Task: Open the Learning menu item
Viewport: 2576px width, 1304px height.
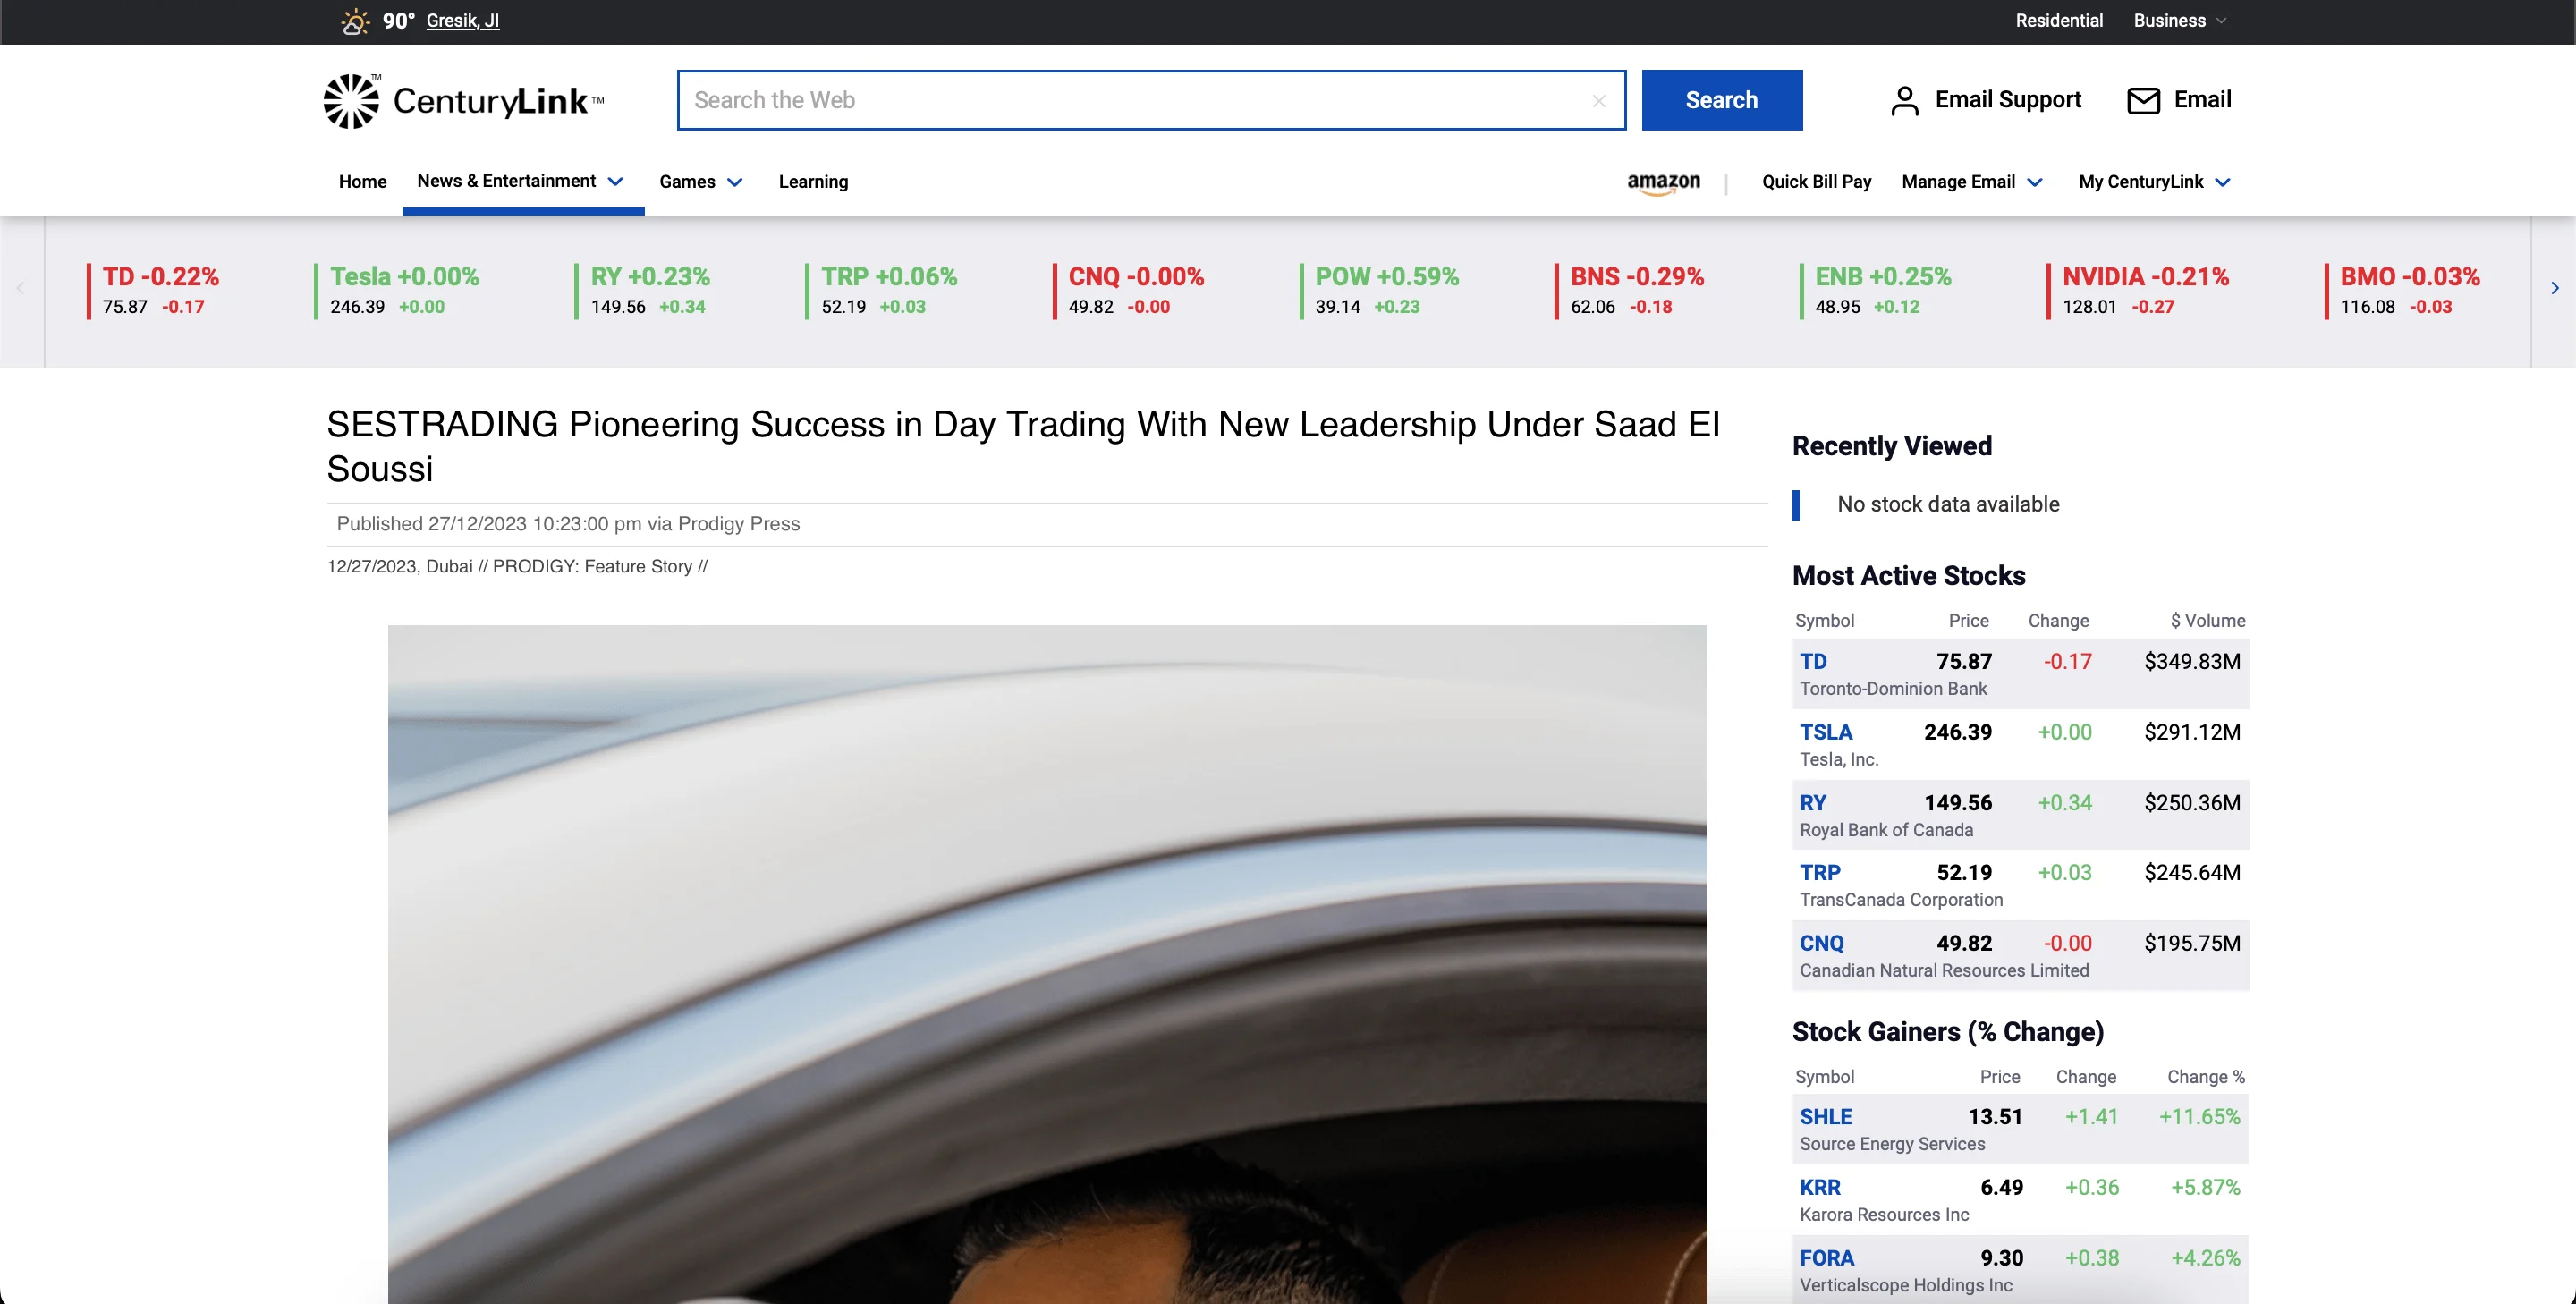Action: click(x=813, y=182)
